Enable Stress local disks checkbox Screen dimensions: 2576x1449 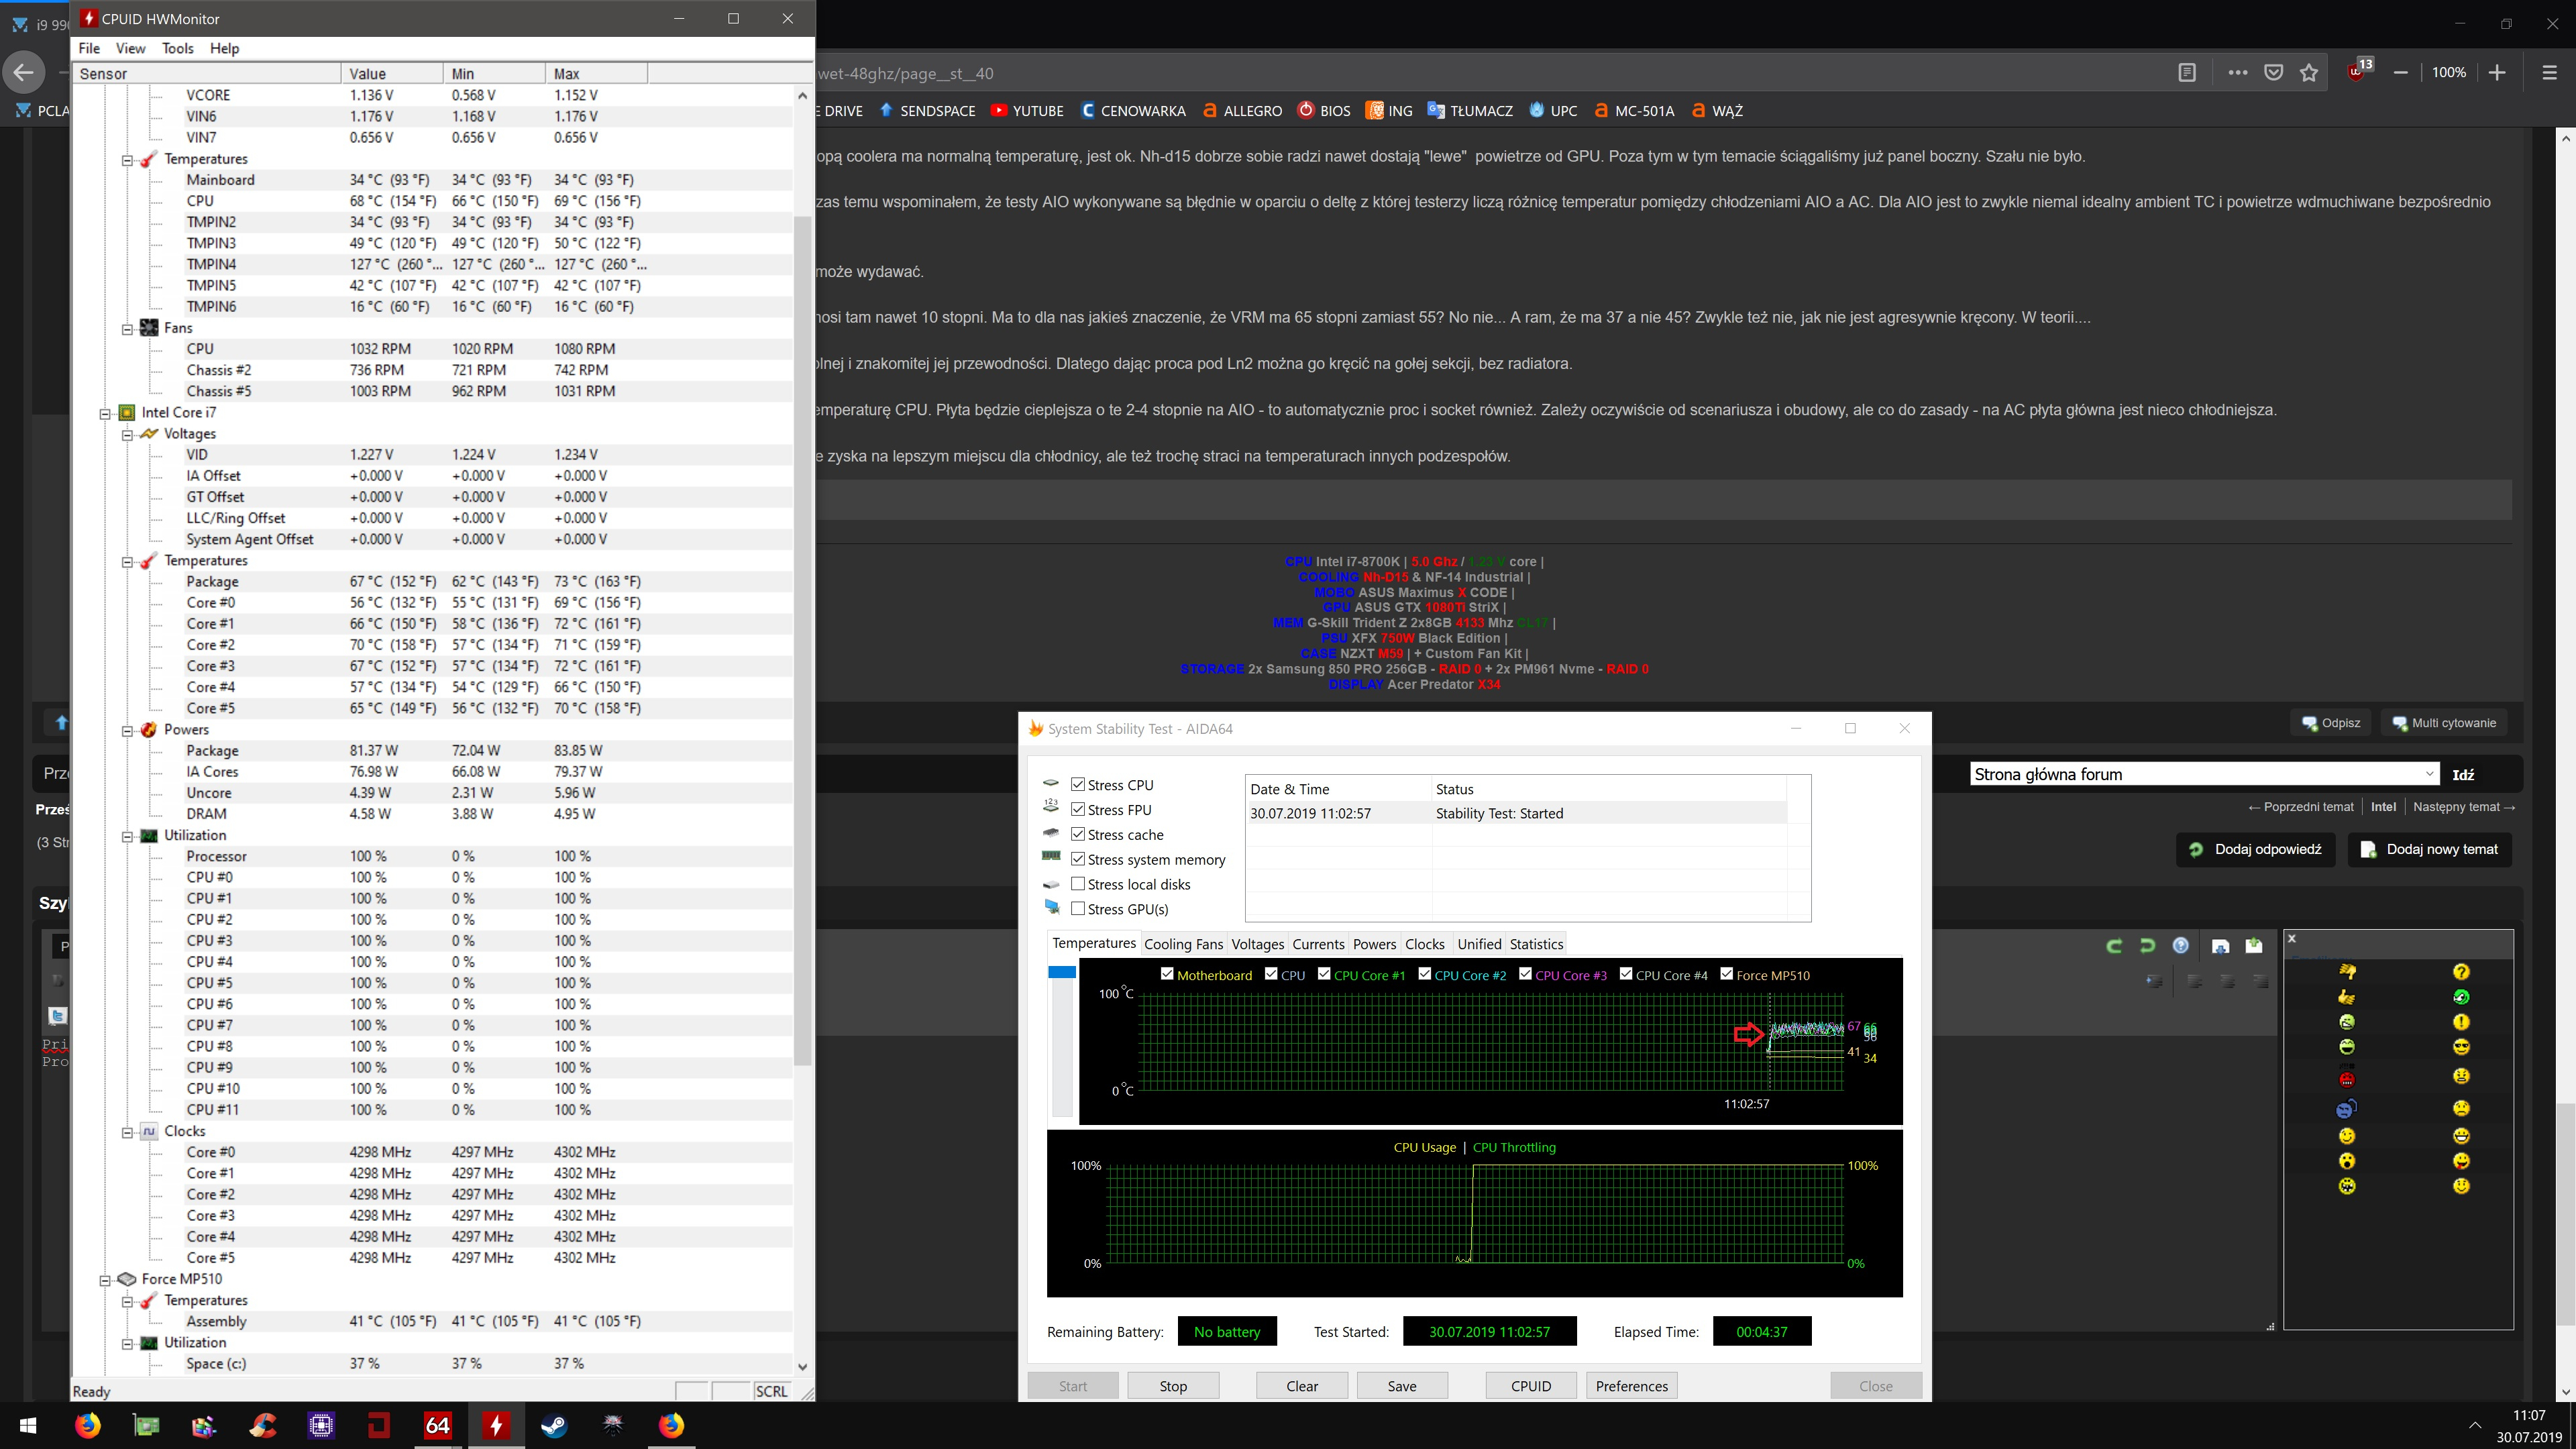click(x=1078, y=884)
